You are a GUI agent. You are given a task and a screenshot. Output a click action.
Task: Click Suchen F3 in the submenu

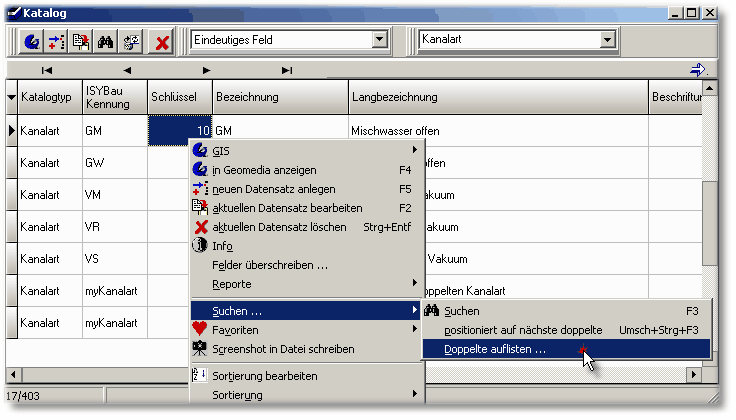(x=567, y=311)
